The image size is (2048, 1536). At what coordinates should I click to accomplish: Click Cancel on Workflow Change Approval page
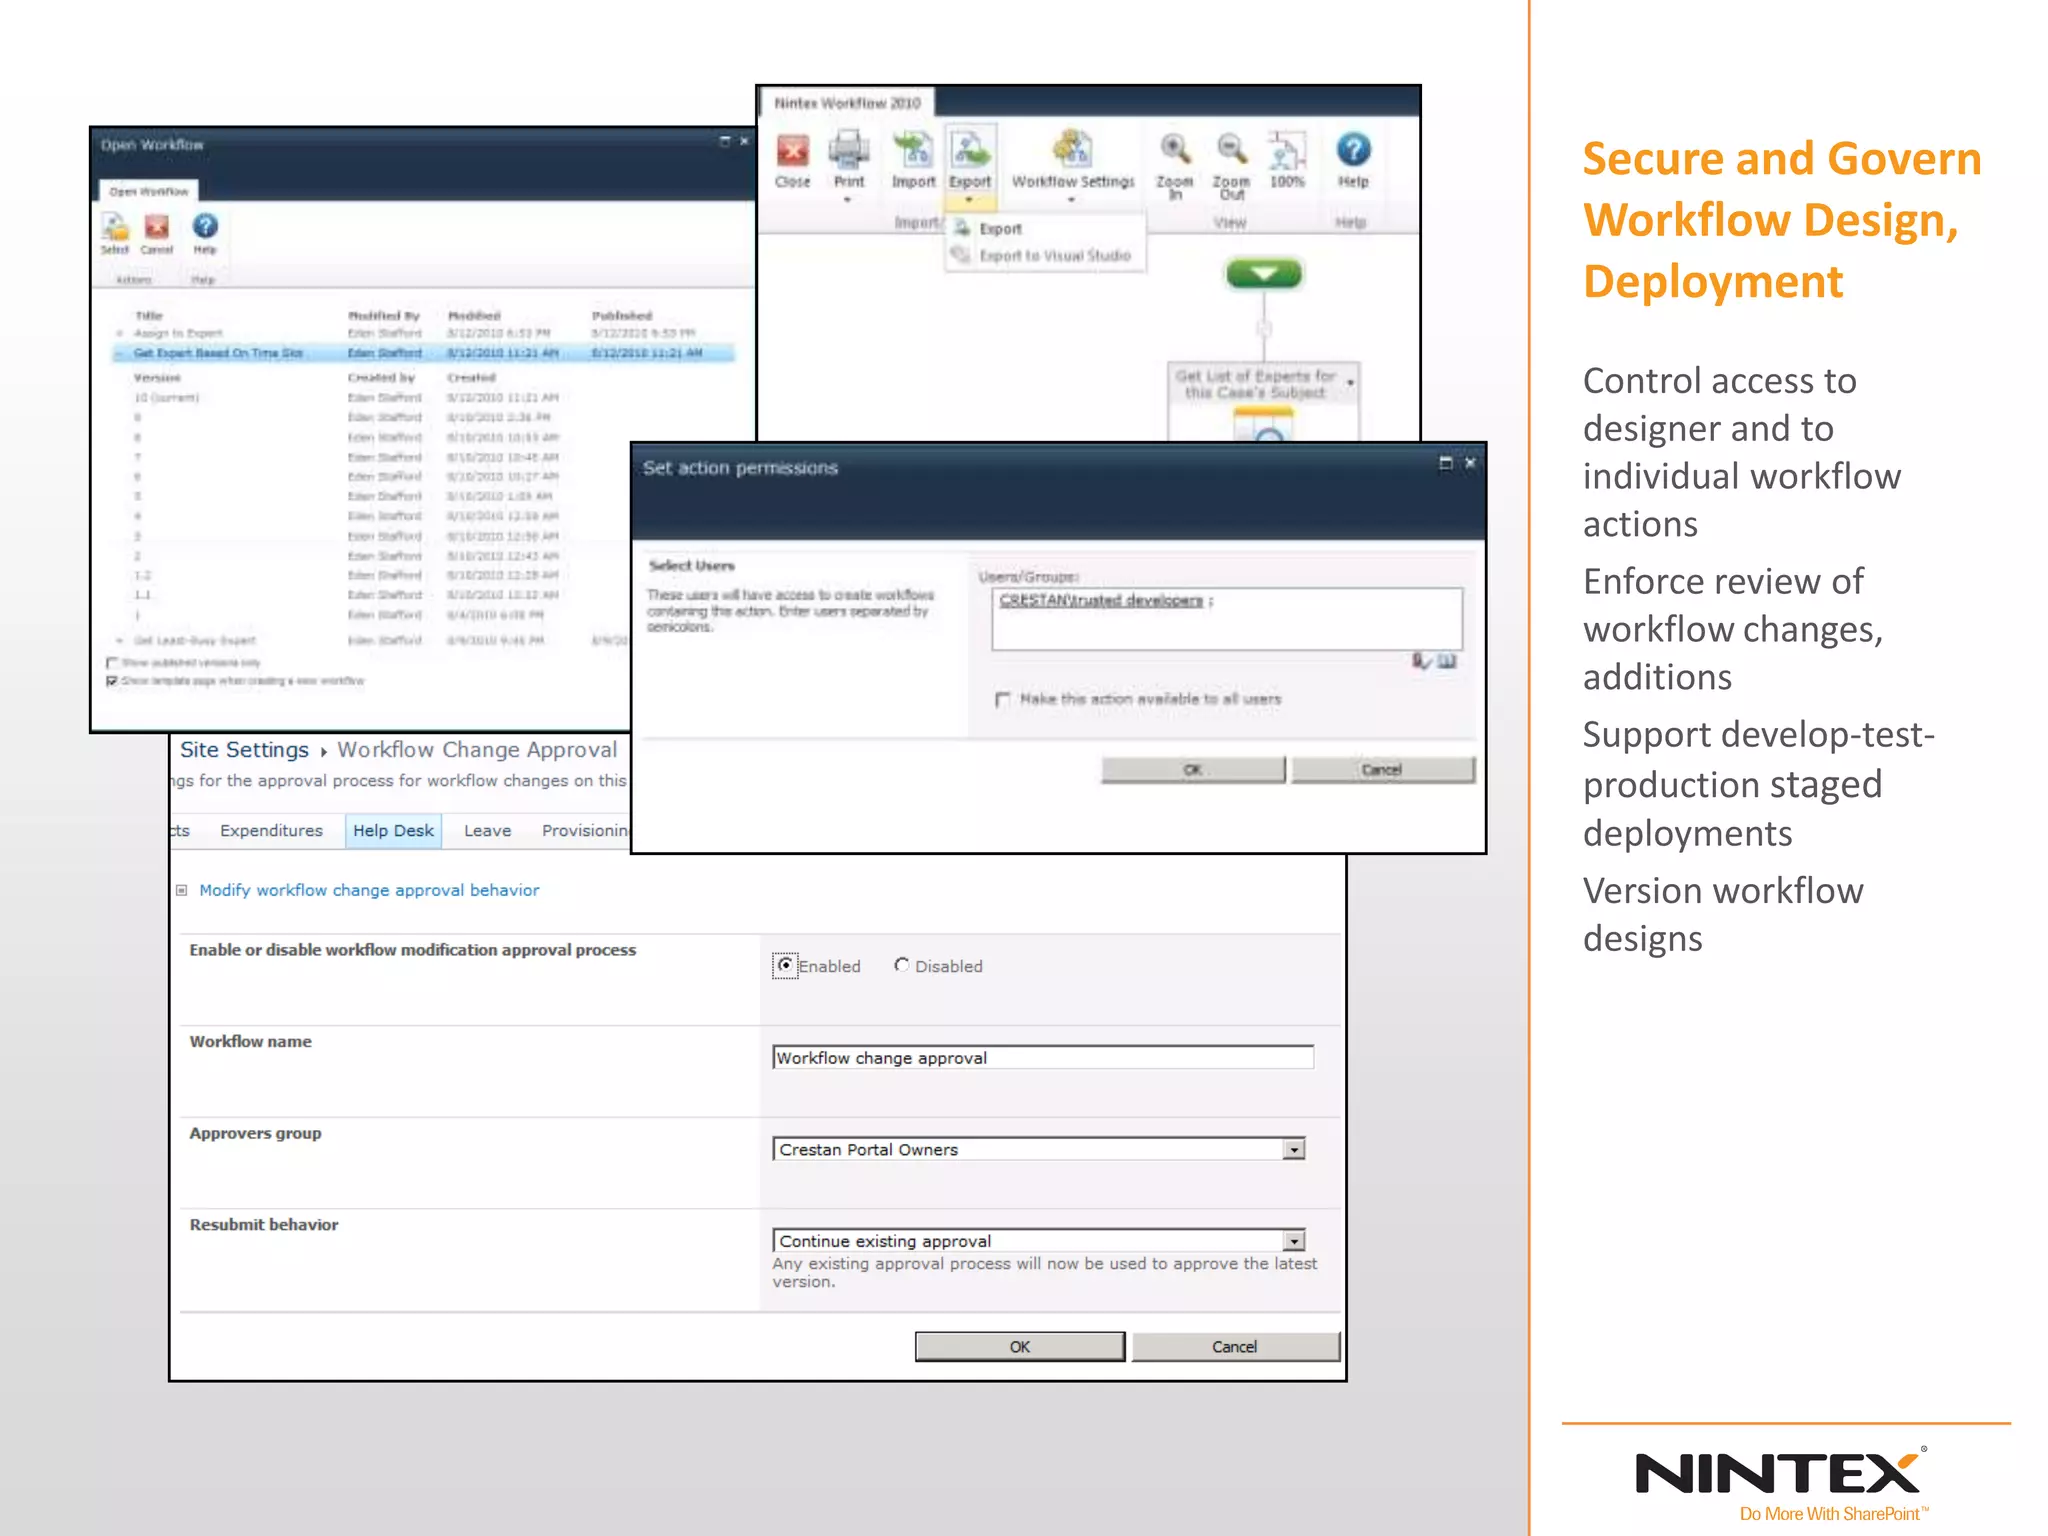pyautogui.click(x=1235, y=1347)
